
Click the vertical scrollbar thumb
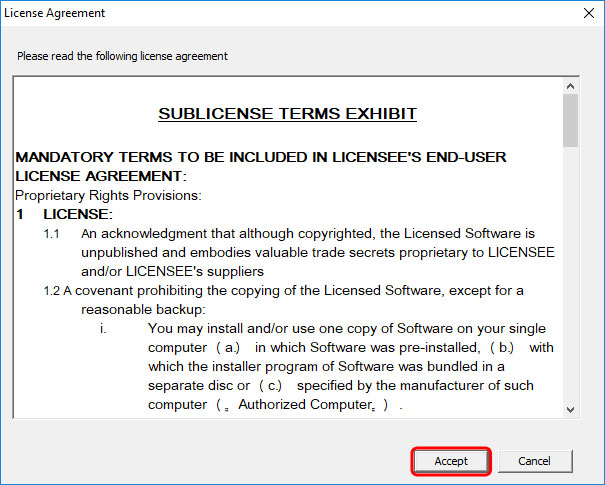[x=570, y=120]
